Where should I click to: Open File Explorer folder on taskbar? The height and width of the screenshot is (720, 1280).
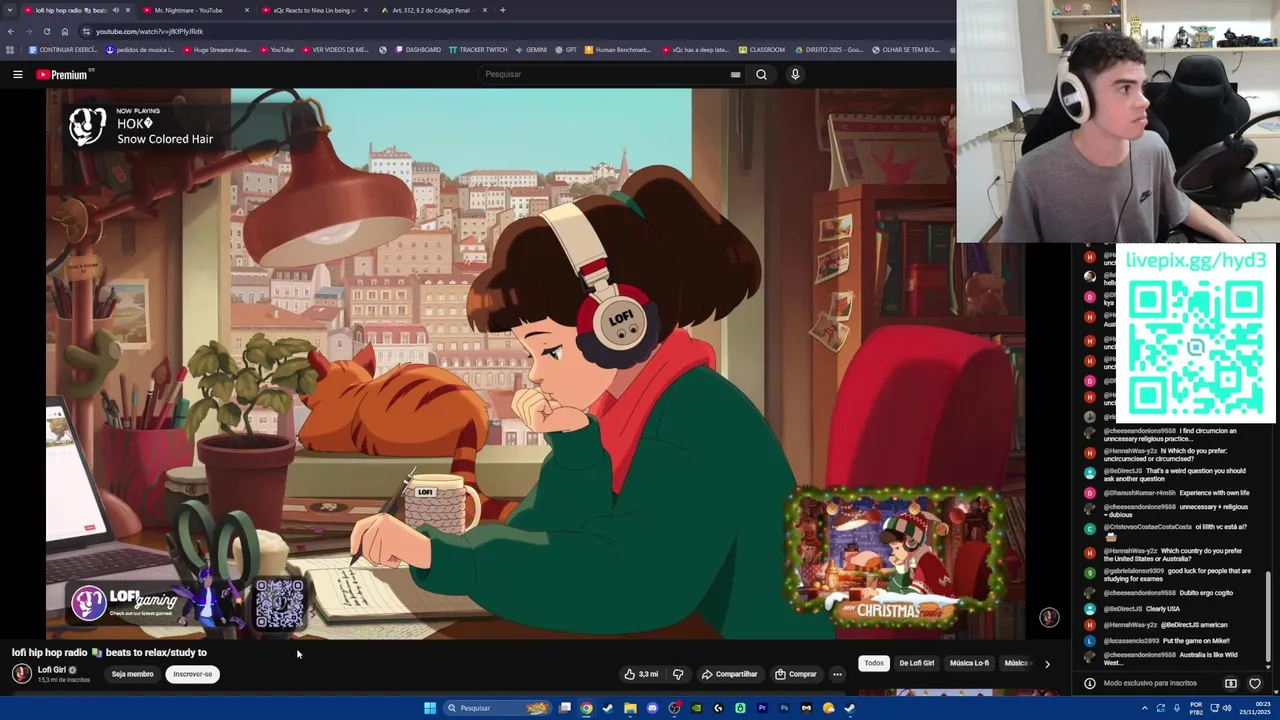pos(630,708)
